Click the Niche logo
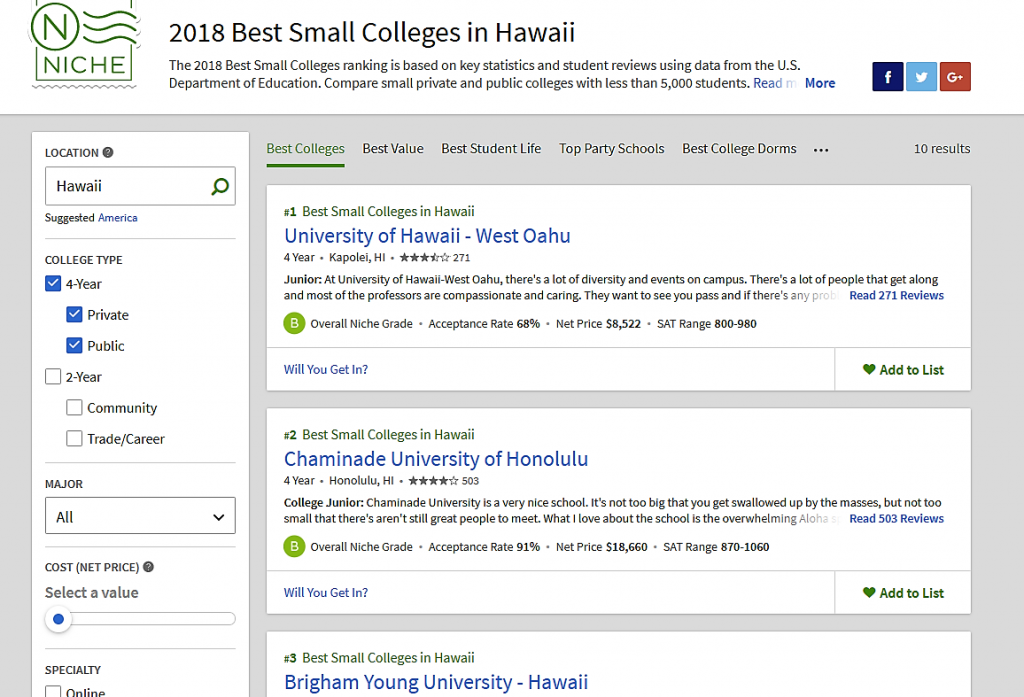1024x697 pixels. tap(84, 44)
